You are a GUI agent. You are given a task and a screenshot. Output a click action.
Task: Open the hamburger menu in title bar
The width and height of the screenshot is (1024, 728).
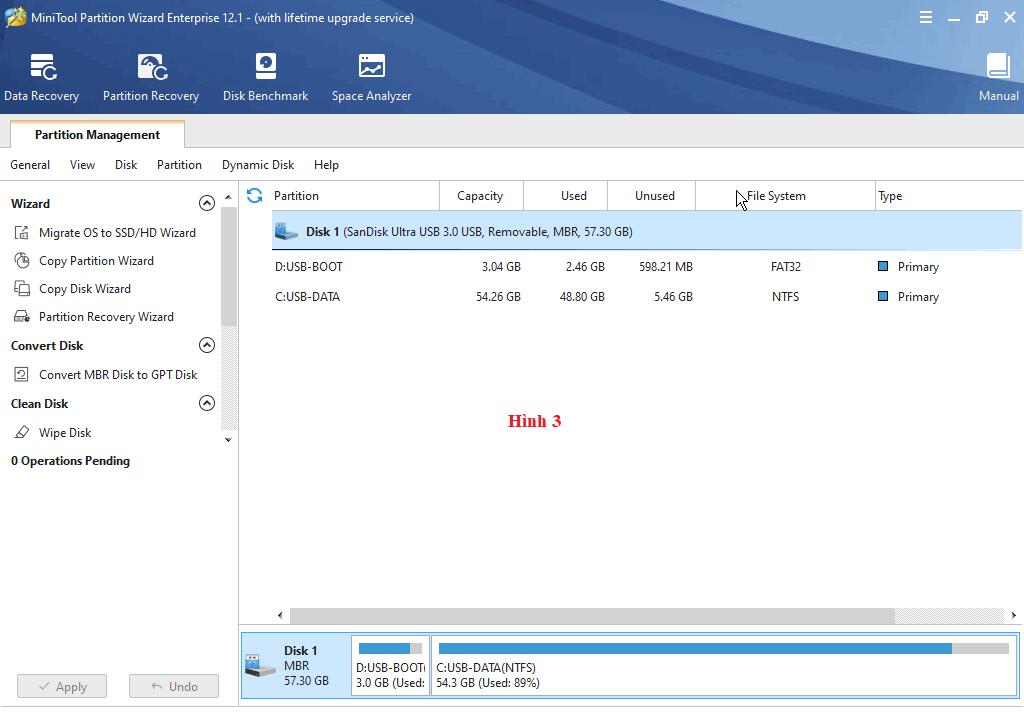[x=926, y=17]
